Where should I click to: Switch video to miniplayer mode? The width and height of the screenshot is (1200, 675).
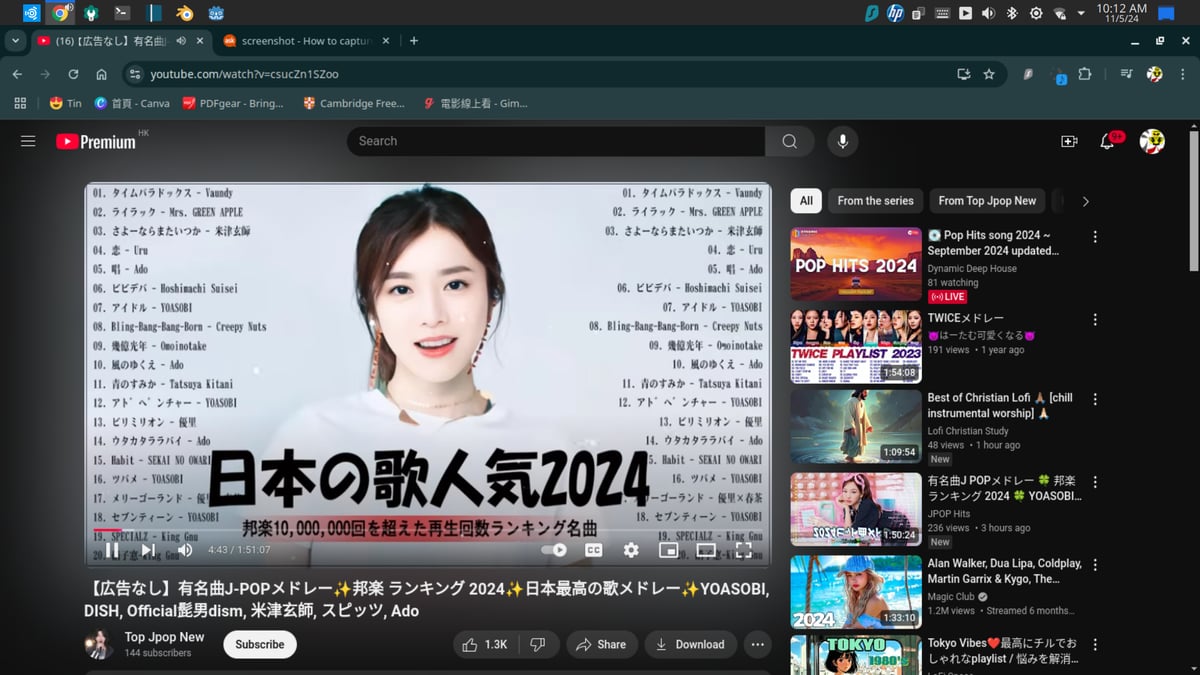tap(668, 550)
